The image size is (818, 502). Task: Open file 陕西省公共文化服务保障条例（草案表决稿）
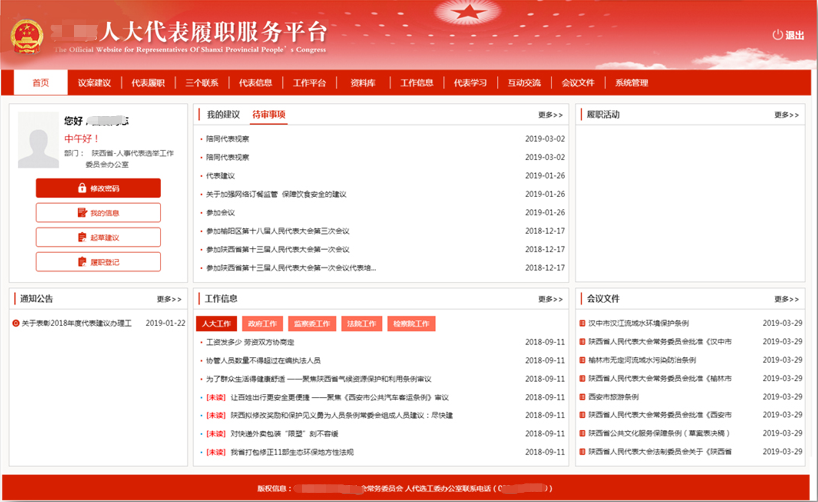tap(659, 433)
